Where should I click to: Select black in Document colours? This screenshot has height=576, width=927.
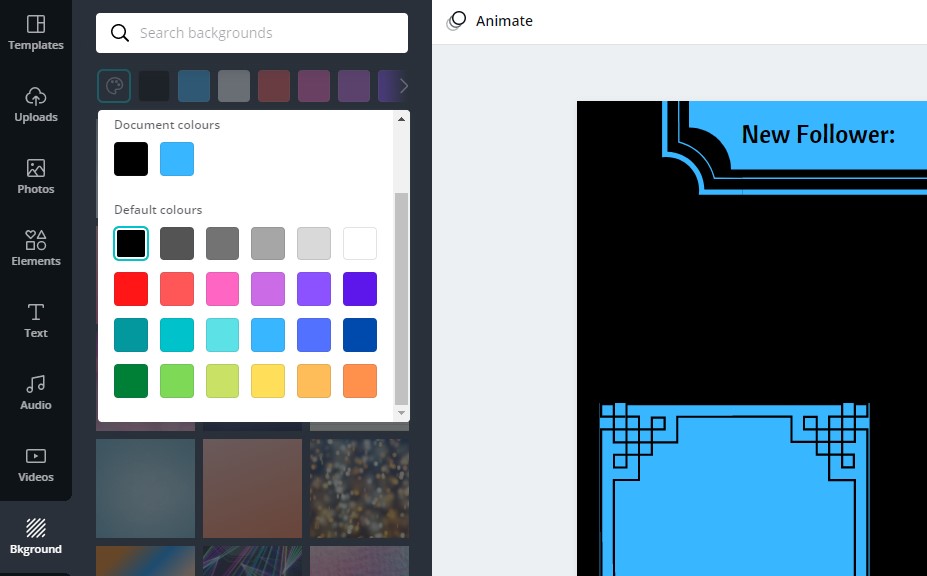click(131, 158)
